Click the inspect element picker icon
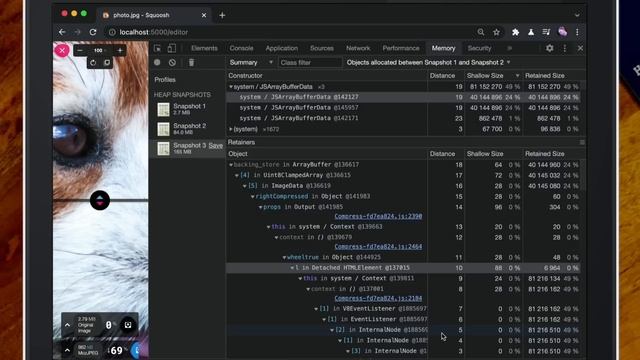640x360 pixels. pos(158,48)
